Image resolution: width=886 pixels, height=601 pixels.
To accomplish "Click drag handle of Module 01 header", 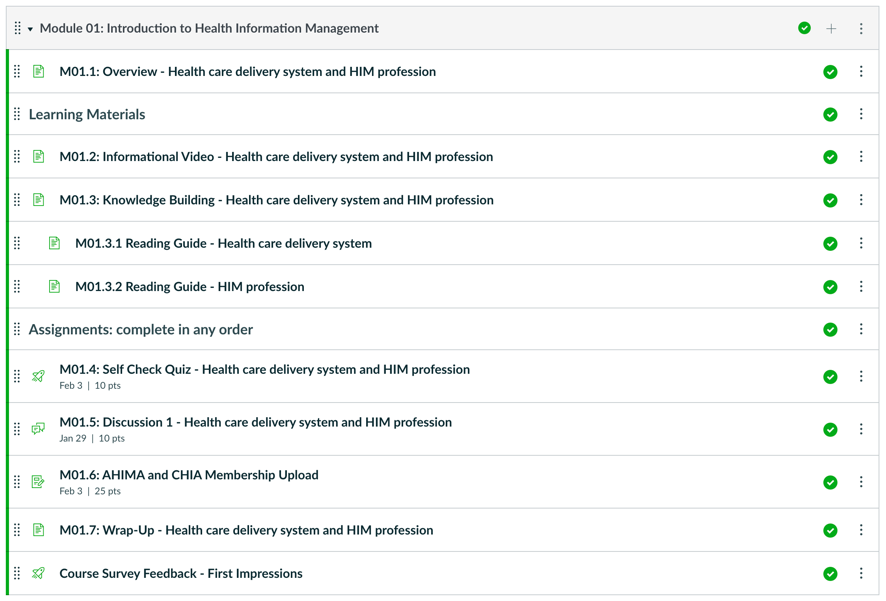I will (x=17, y=29).
